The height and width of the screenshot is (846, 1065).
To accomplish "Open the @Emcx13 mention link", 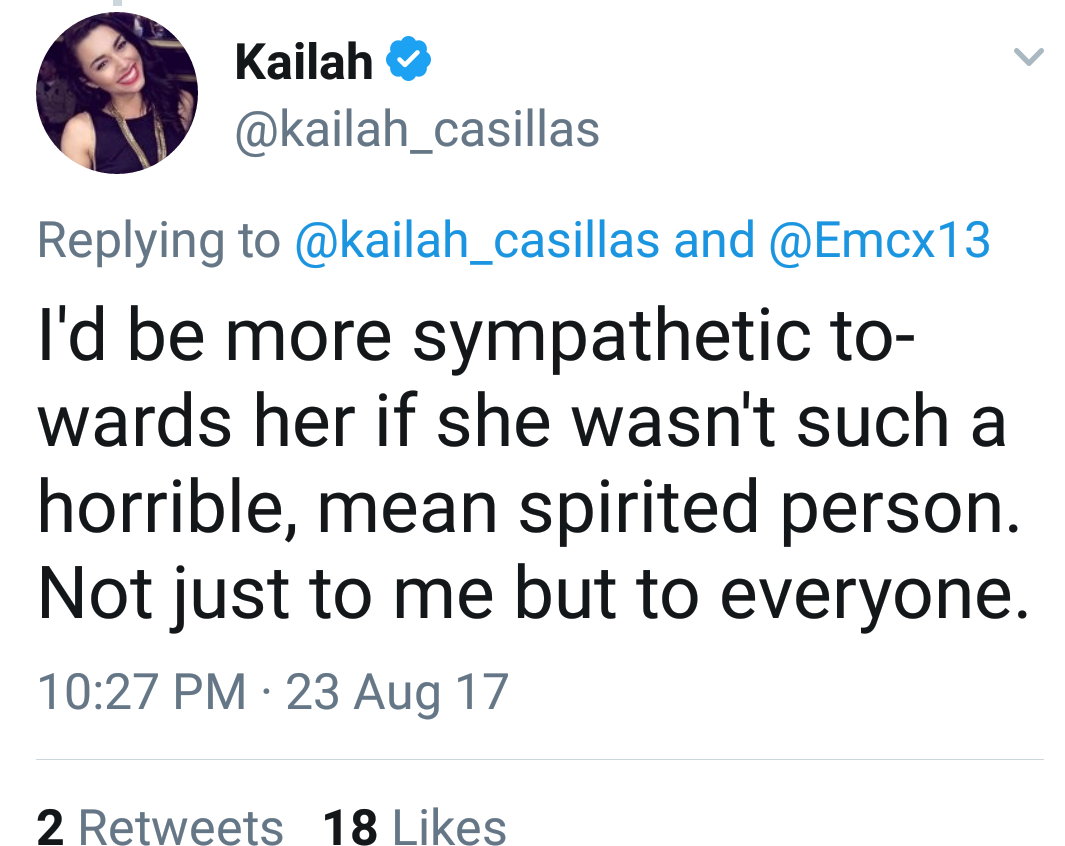I will coord(879,240).
